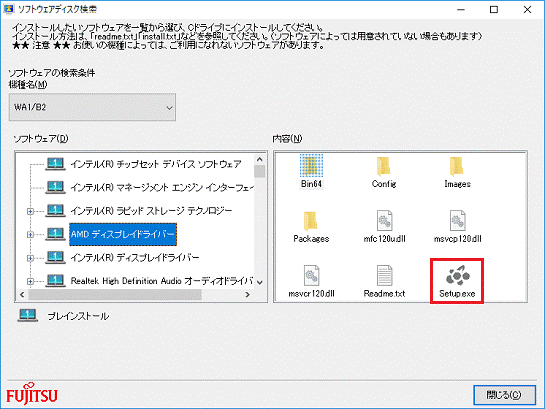Click software list scroll right arrow
The width and height of the screenshot is (545, 409).
point(247,294)
